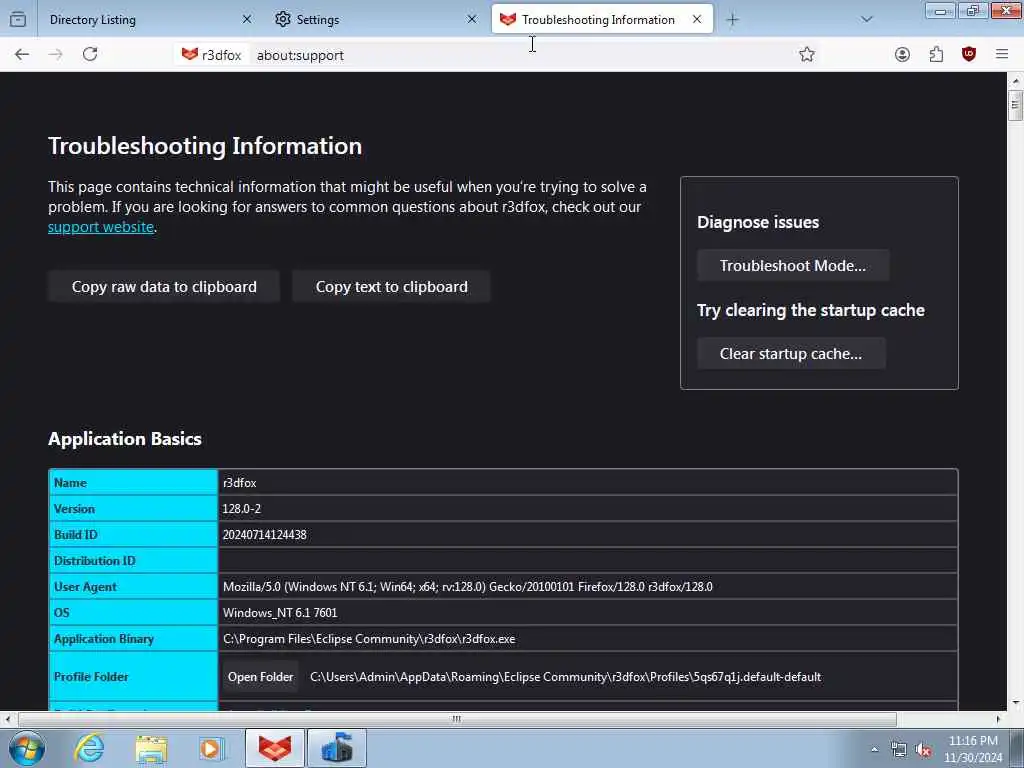Open Windows Media Player from taskbar
The width and height of the screenshot is (1024, 768).
click(x=212, y=748)
